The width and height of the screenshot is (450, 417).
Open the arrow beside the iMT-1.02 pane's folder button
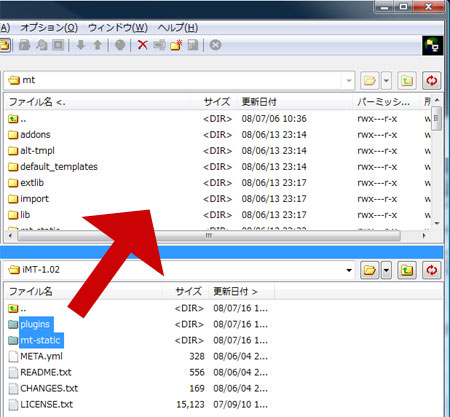pos(386,270)
